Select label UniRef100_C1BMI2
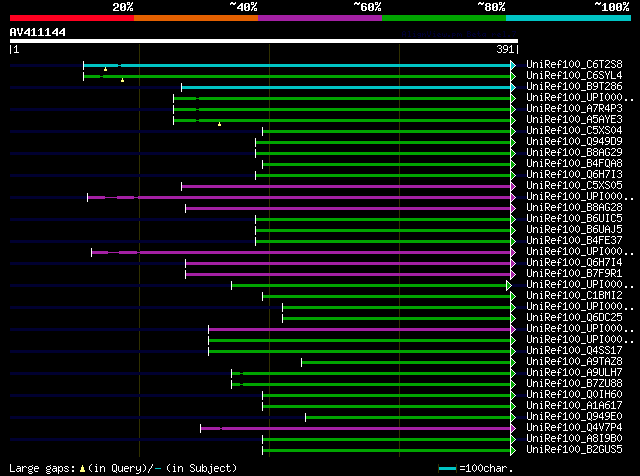640x476 pixels. pyautogui.click(x=574, y=296)
